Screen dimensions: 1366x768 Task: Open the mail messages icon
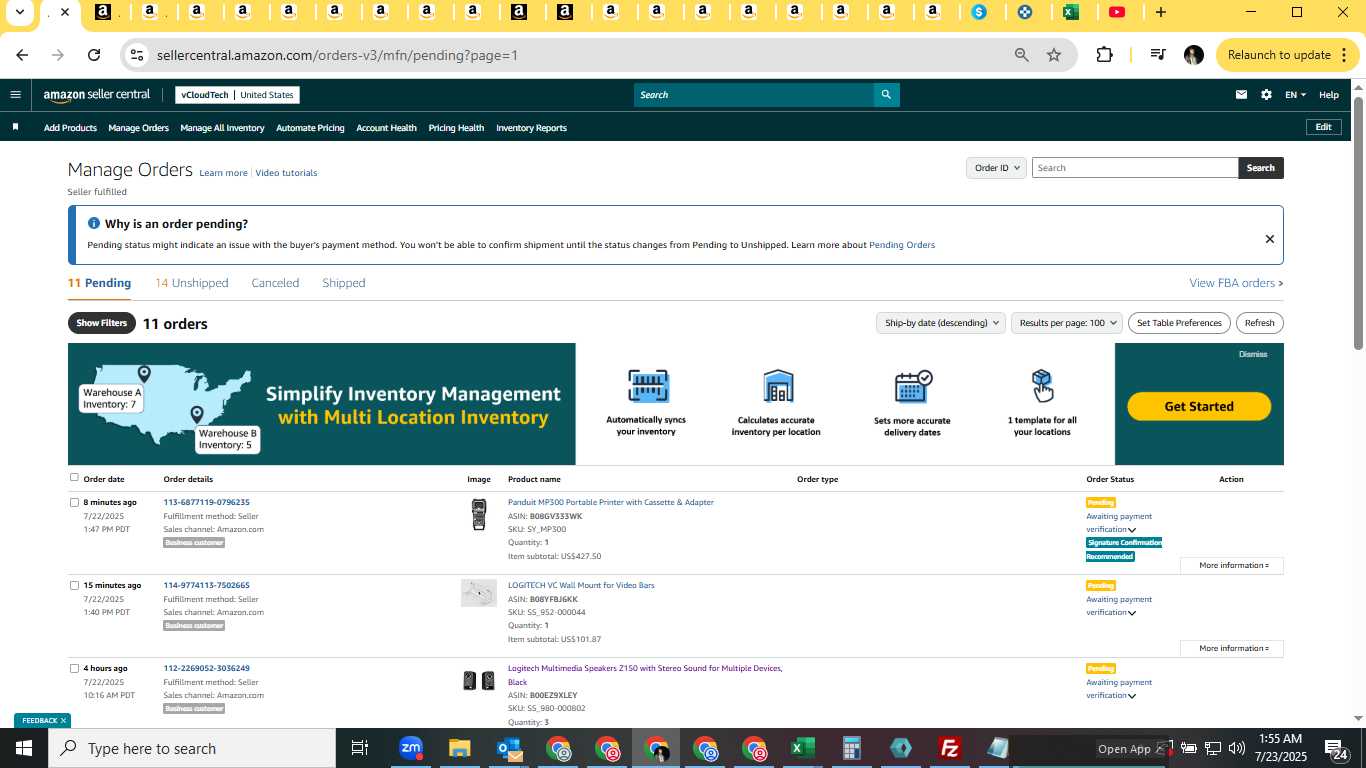click(1241, 95)
